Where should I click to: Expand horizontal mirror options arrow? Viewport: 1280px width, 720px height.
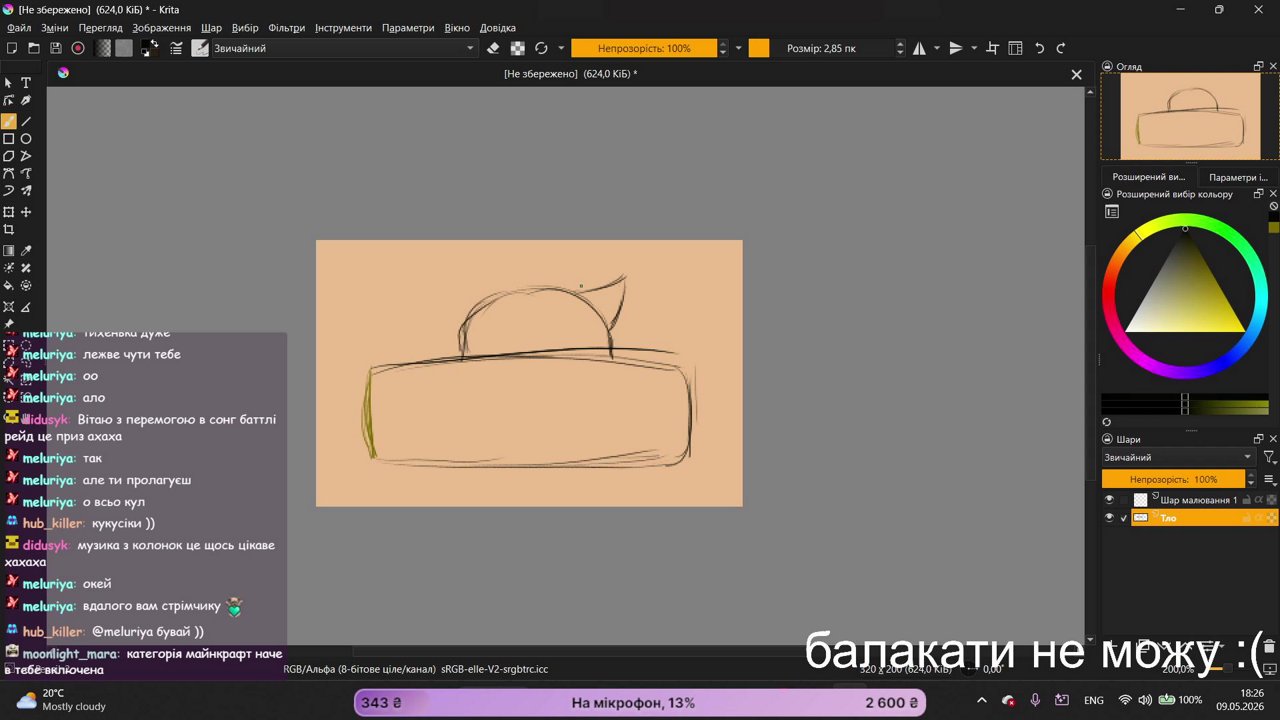pyautogui.click(x=937, y=48)
